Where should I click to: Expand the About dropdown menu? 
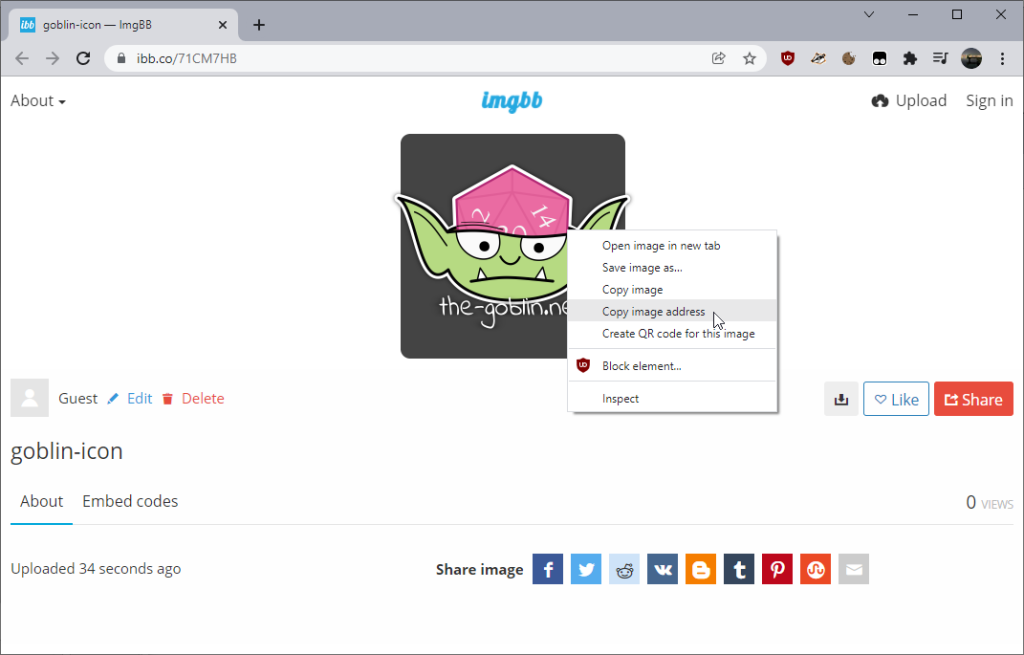tap(38, 101)
